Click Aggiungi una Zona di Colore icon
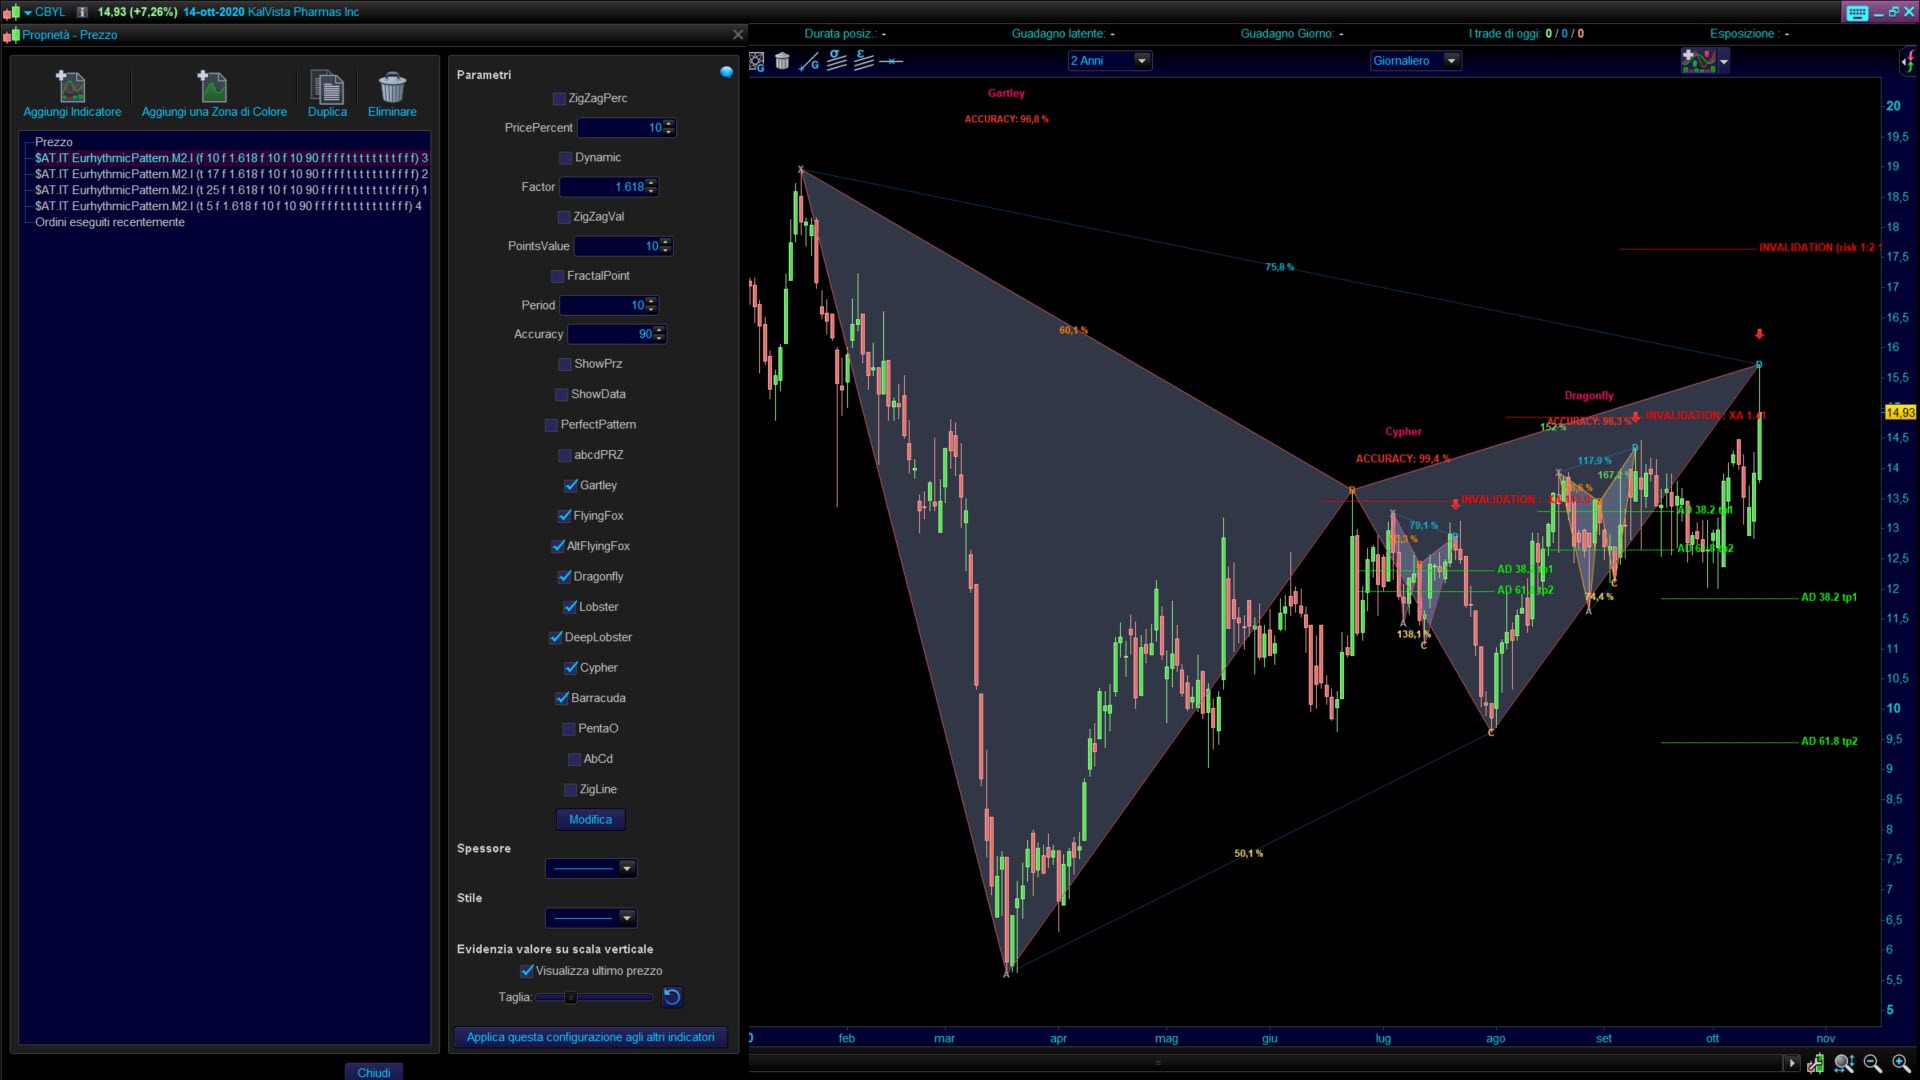Screen dimensions: 1920x1080 [x=213, y=87]
